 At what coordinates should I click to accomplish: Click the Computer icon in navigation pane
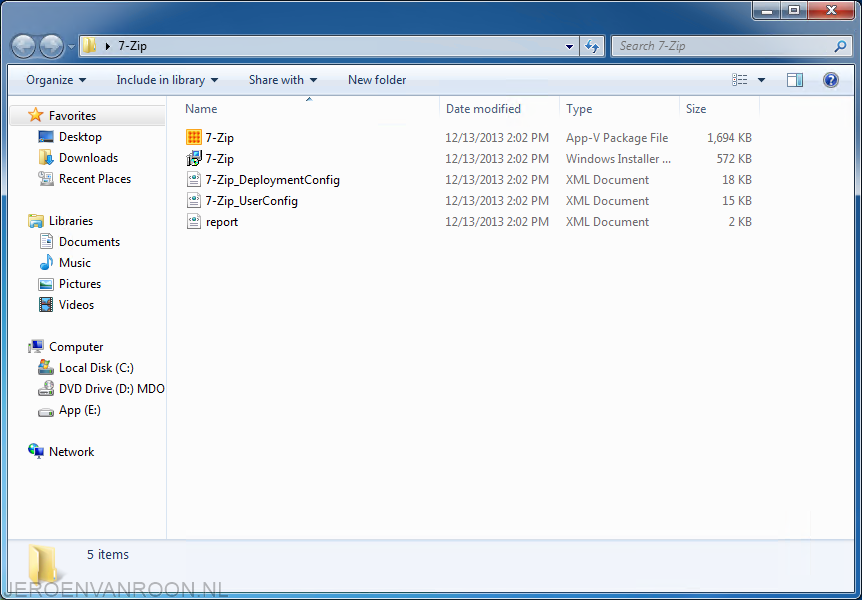36,346
